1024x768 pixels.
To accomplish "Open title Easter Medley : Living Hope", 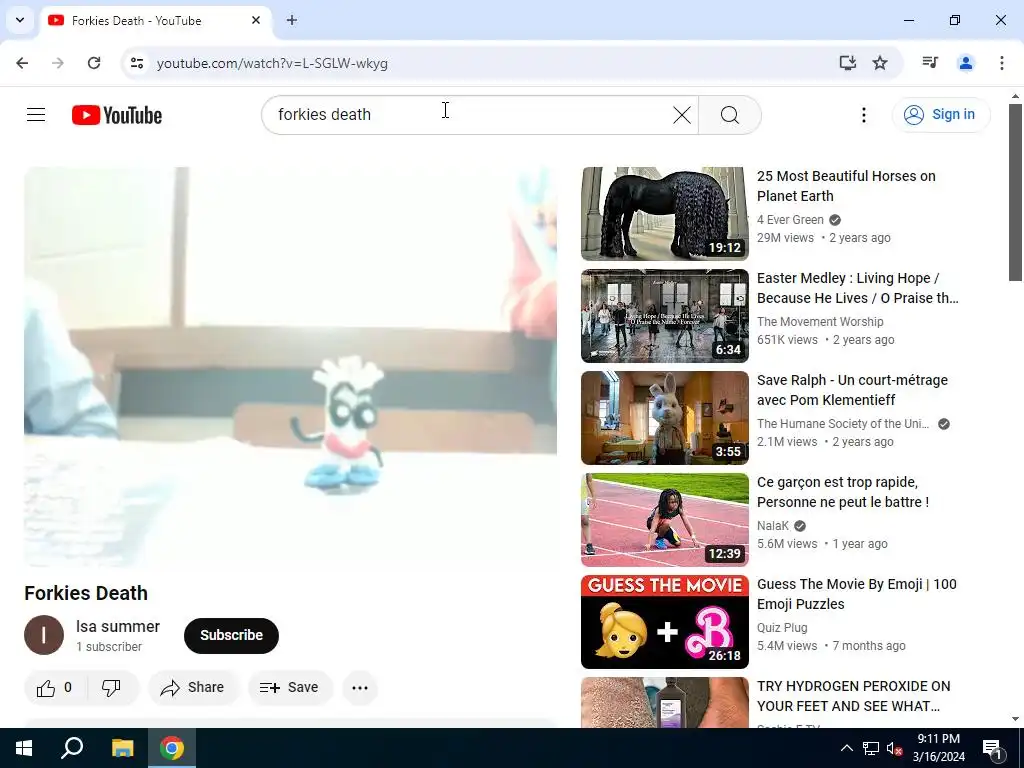I will click(x=857, y=288).
